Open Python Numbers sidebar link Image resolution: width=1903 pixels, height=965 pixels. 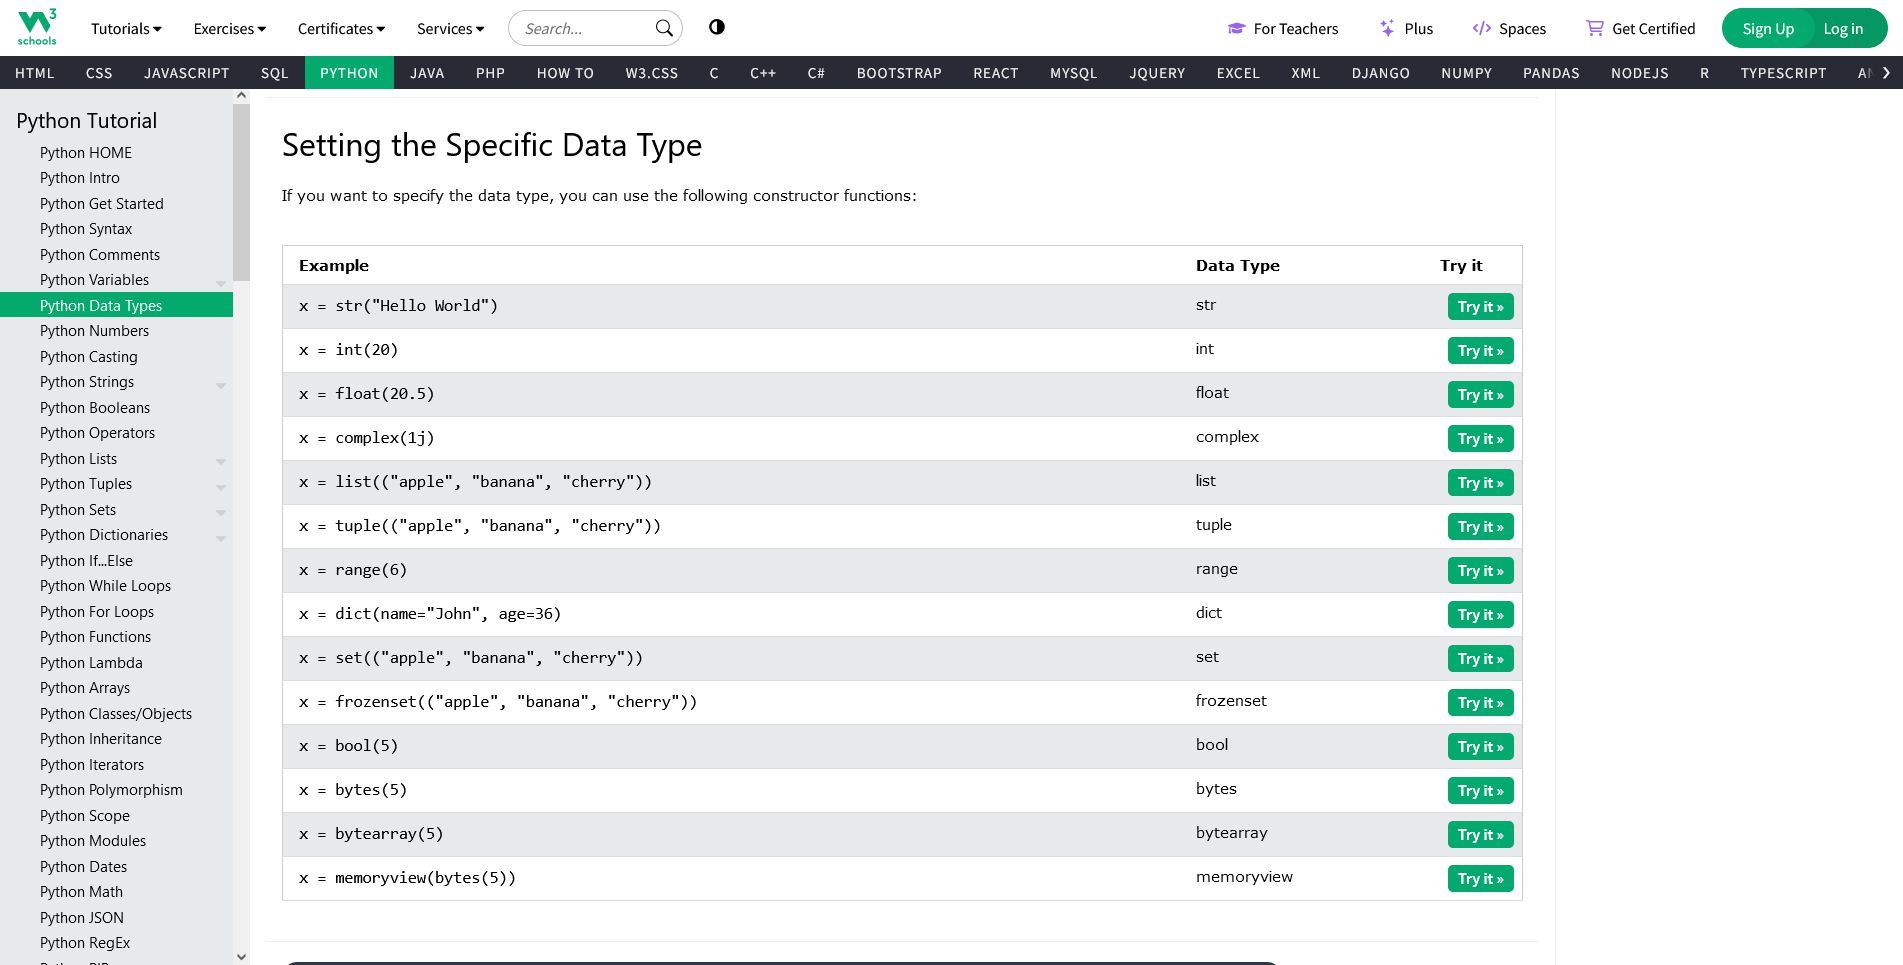point(94,331)
